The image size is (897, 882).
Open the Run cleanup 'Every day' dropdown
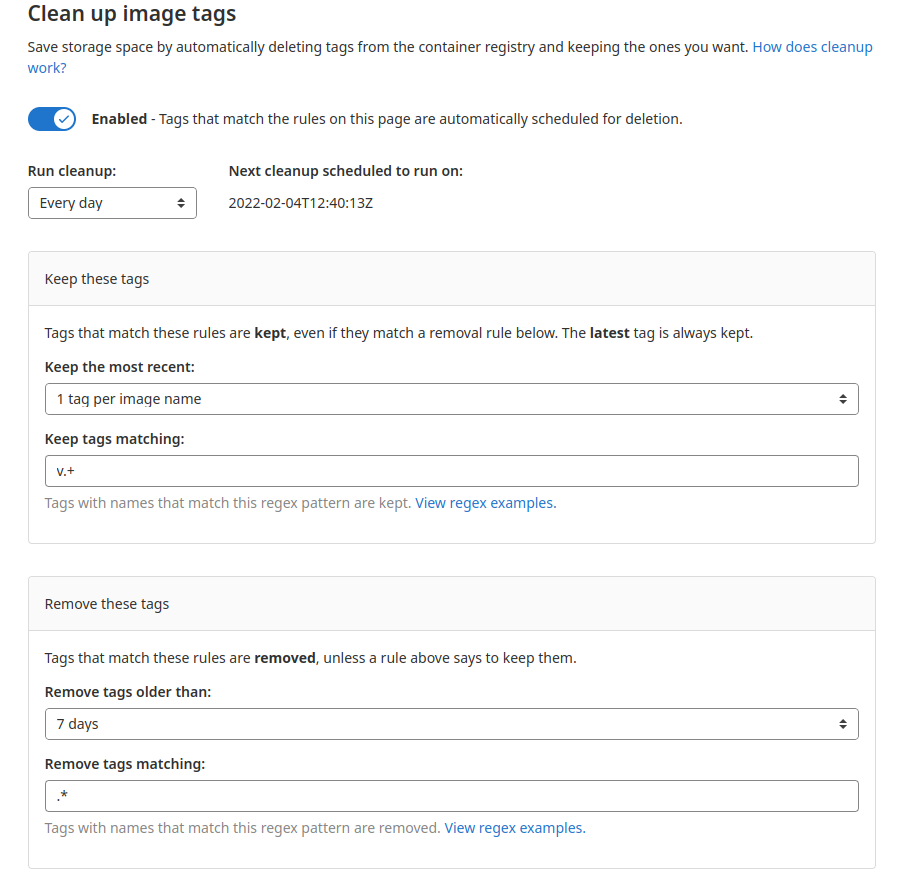tap(112, 203)
